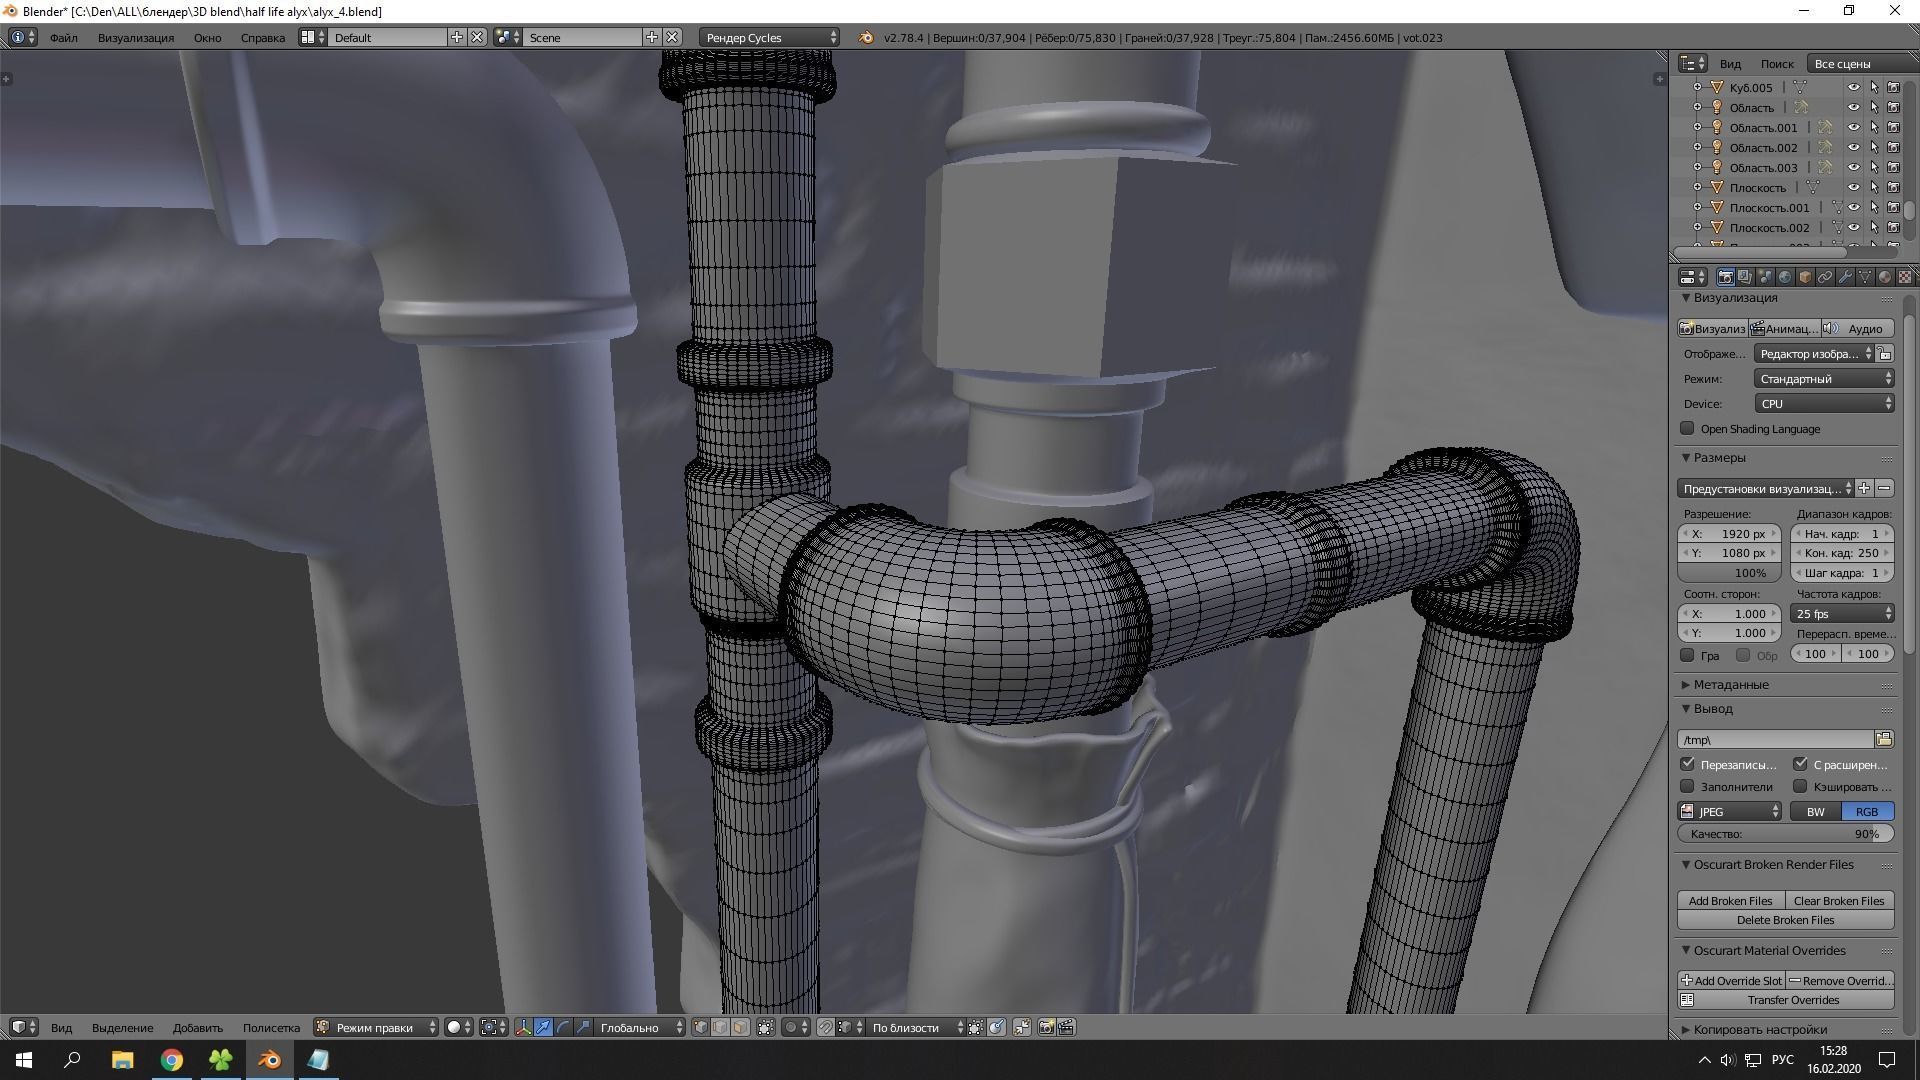Screen dimensions: 1920x1080
Task: Toggle snapping magnet icon in viewport header
Action: tap(825, 1027)
